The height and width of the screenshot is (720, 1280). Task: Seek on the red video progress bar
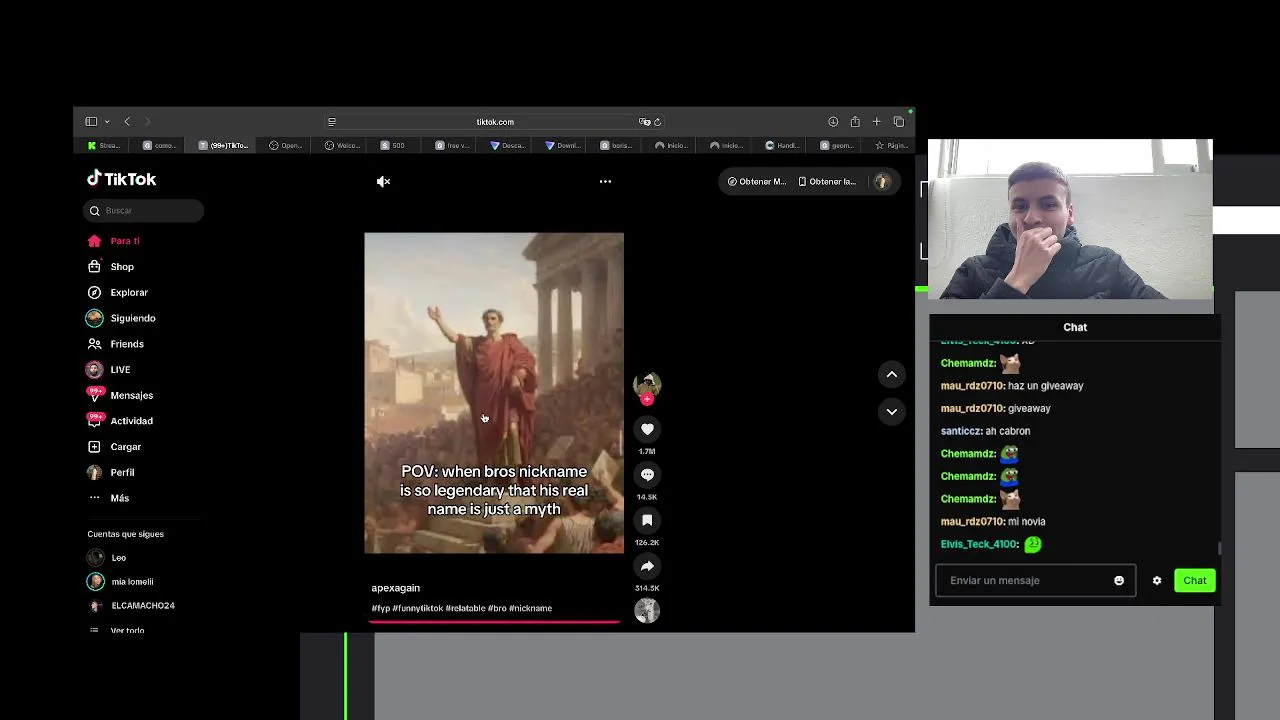pos(494,621)
